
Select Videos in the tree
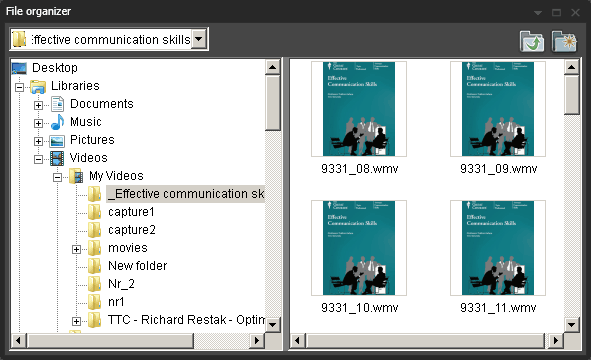pos(89,158)
